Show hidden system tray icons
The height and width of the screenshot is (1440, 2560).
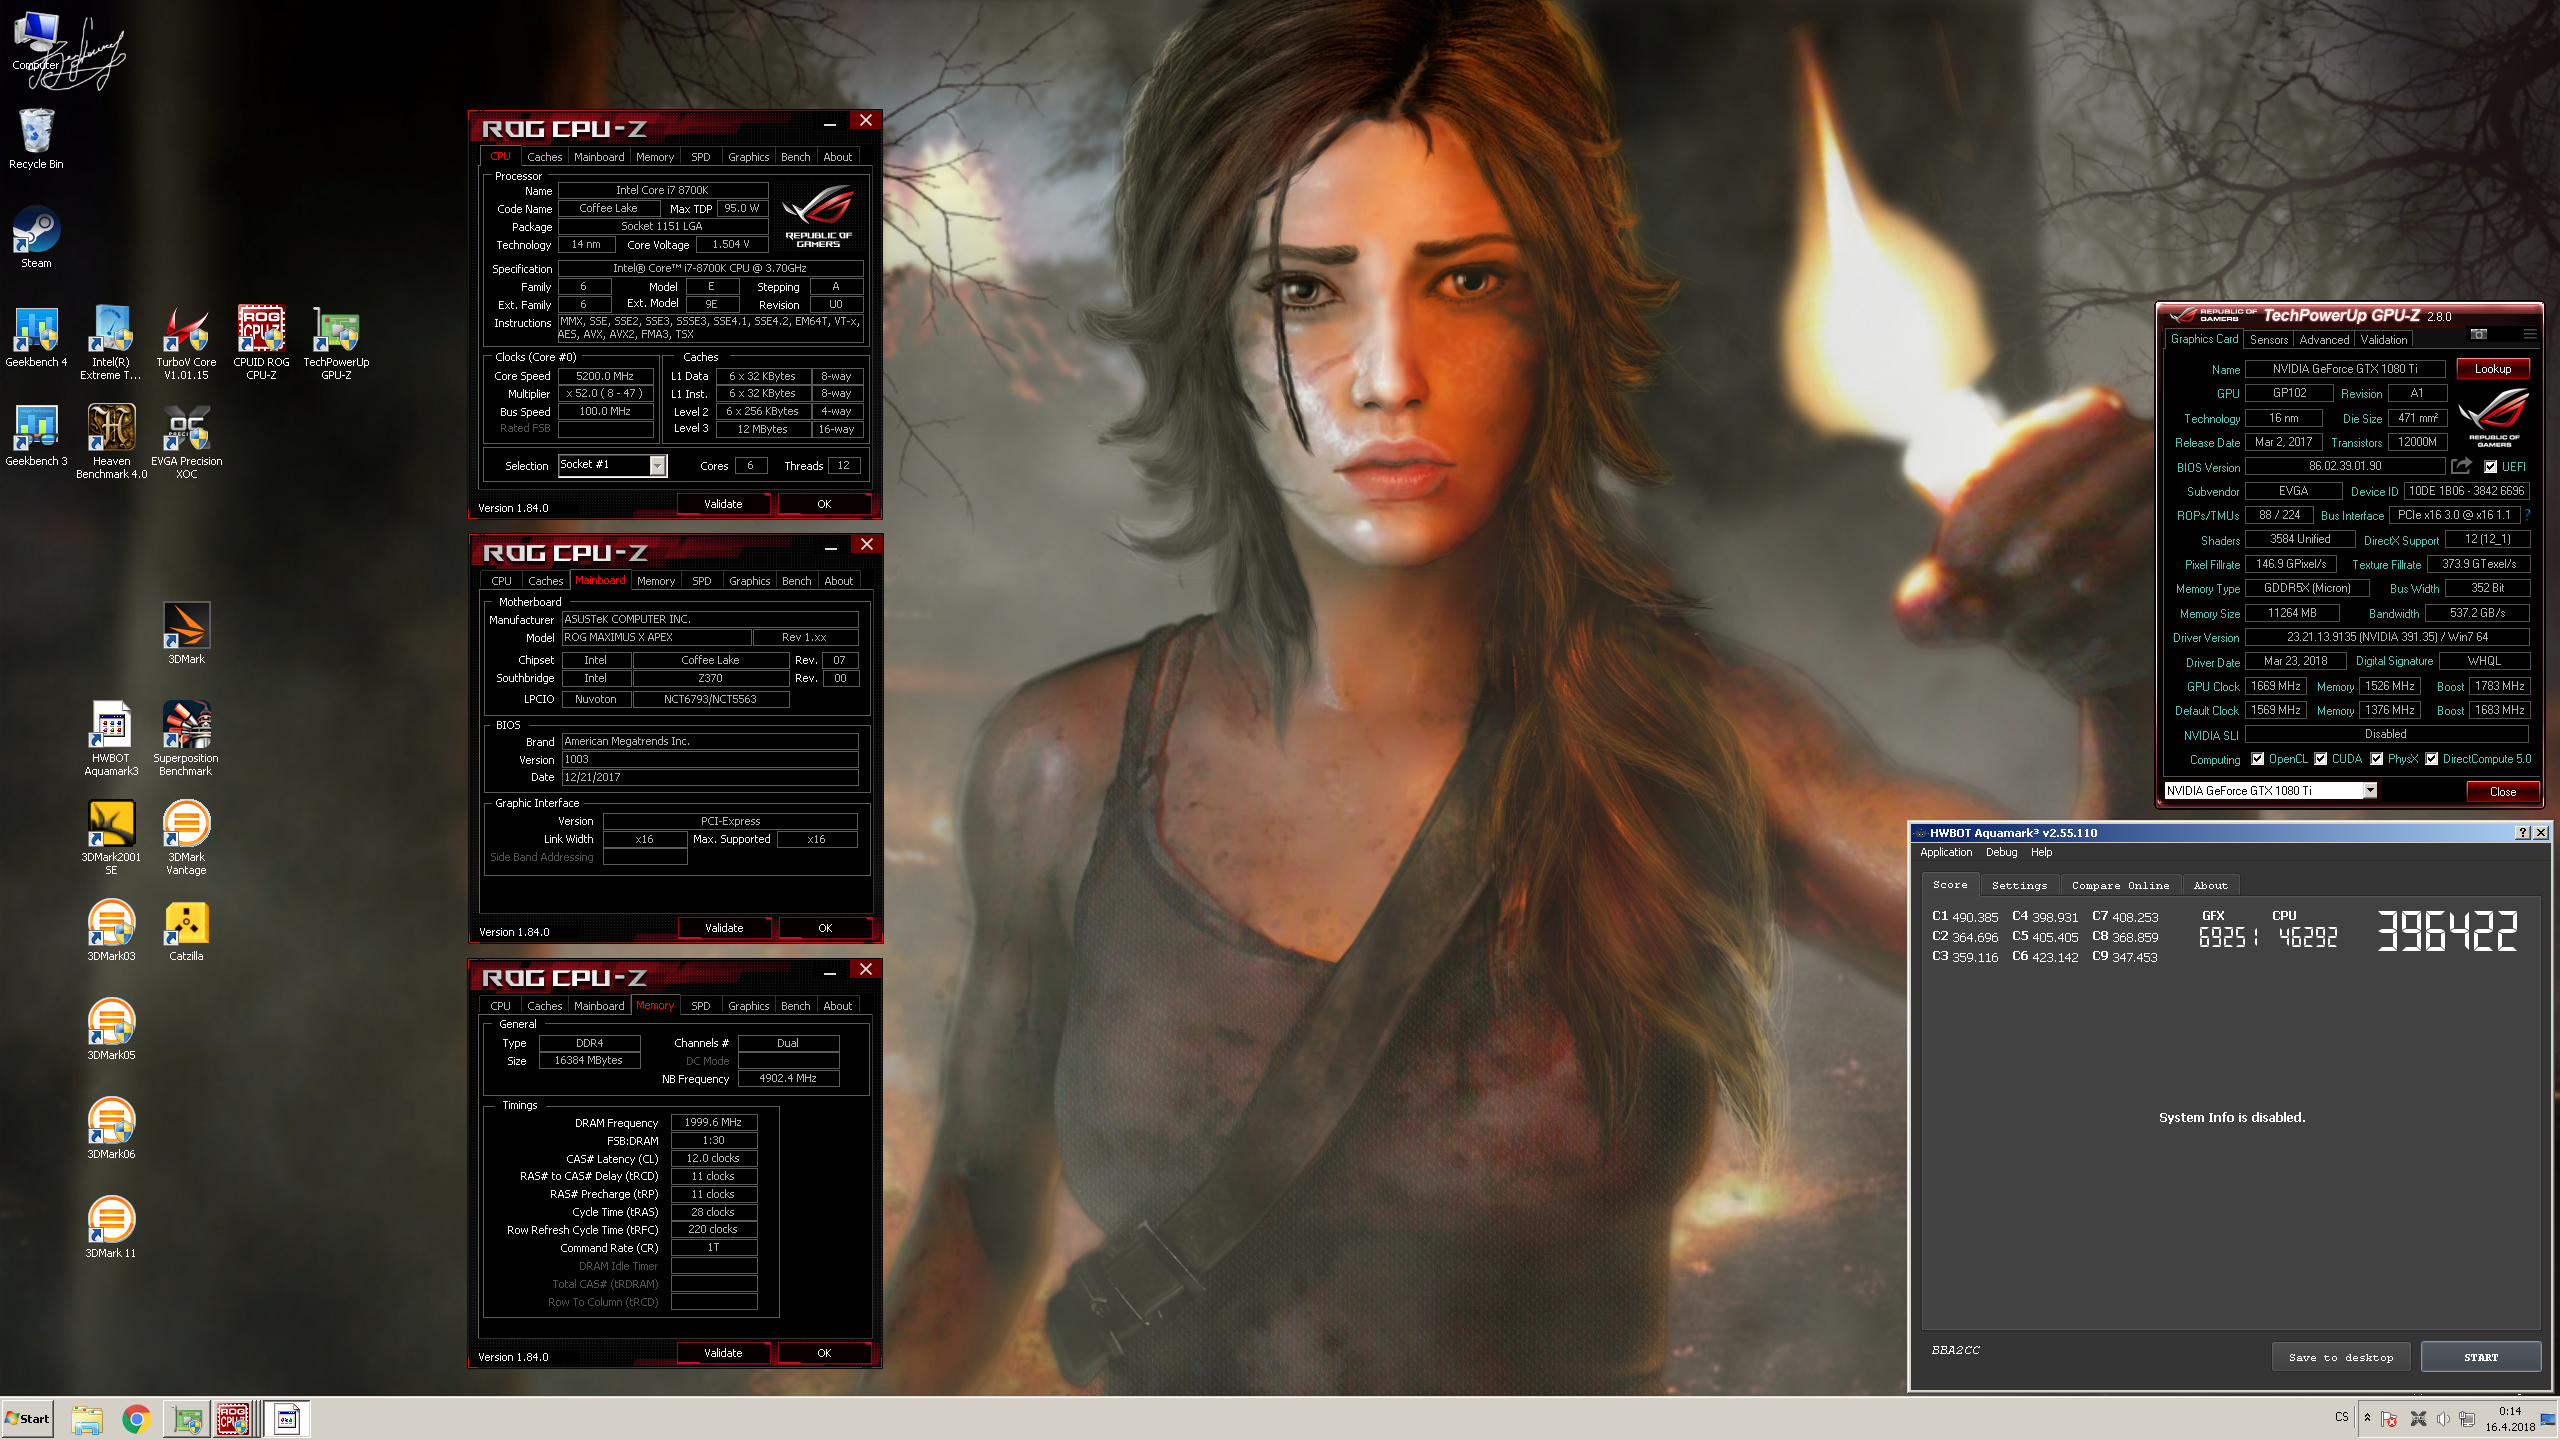coord(2367,1418)
